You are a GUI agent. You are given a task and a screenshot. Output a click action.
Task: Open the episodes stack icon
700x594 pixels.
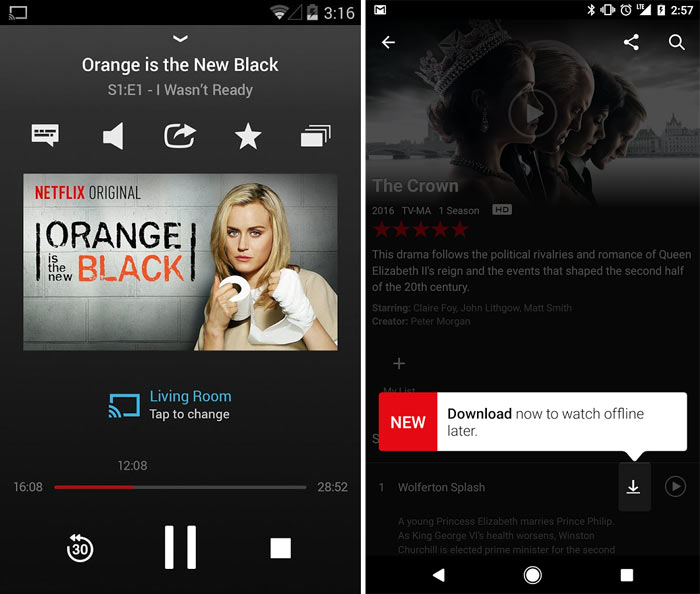[316, 136]
